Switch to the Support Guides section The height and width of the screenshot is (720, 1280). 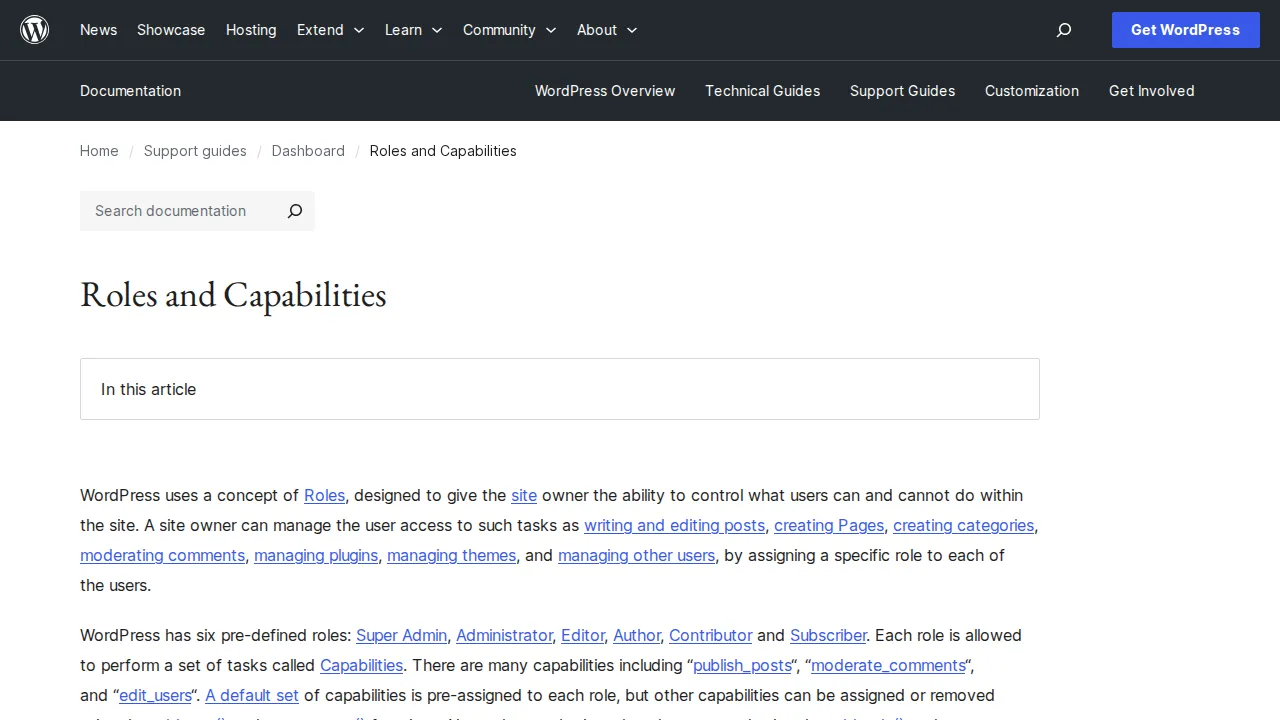pos(902,91)
